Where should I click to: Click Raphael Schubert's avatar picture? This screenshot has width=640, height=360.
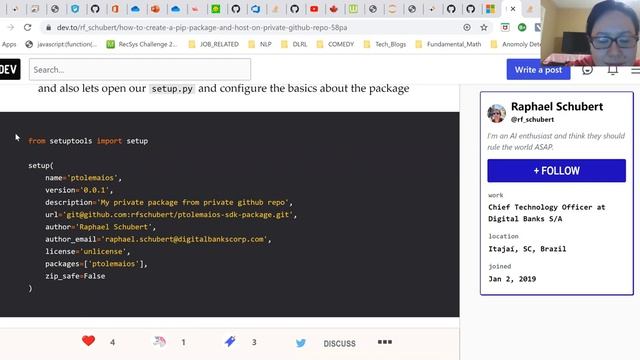496,113
